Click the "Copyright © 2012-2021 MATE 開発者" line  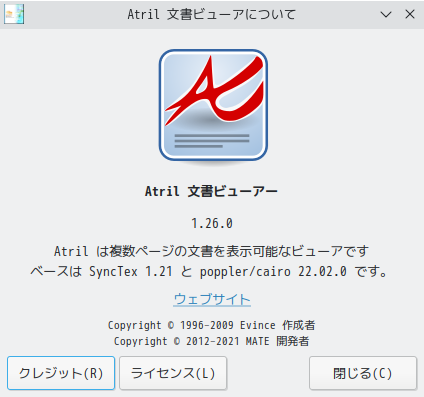pos(212,341)
